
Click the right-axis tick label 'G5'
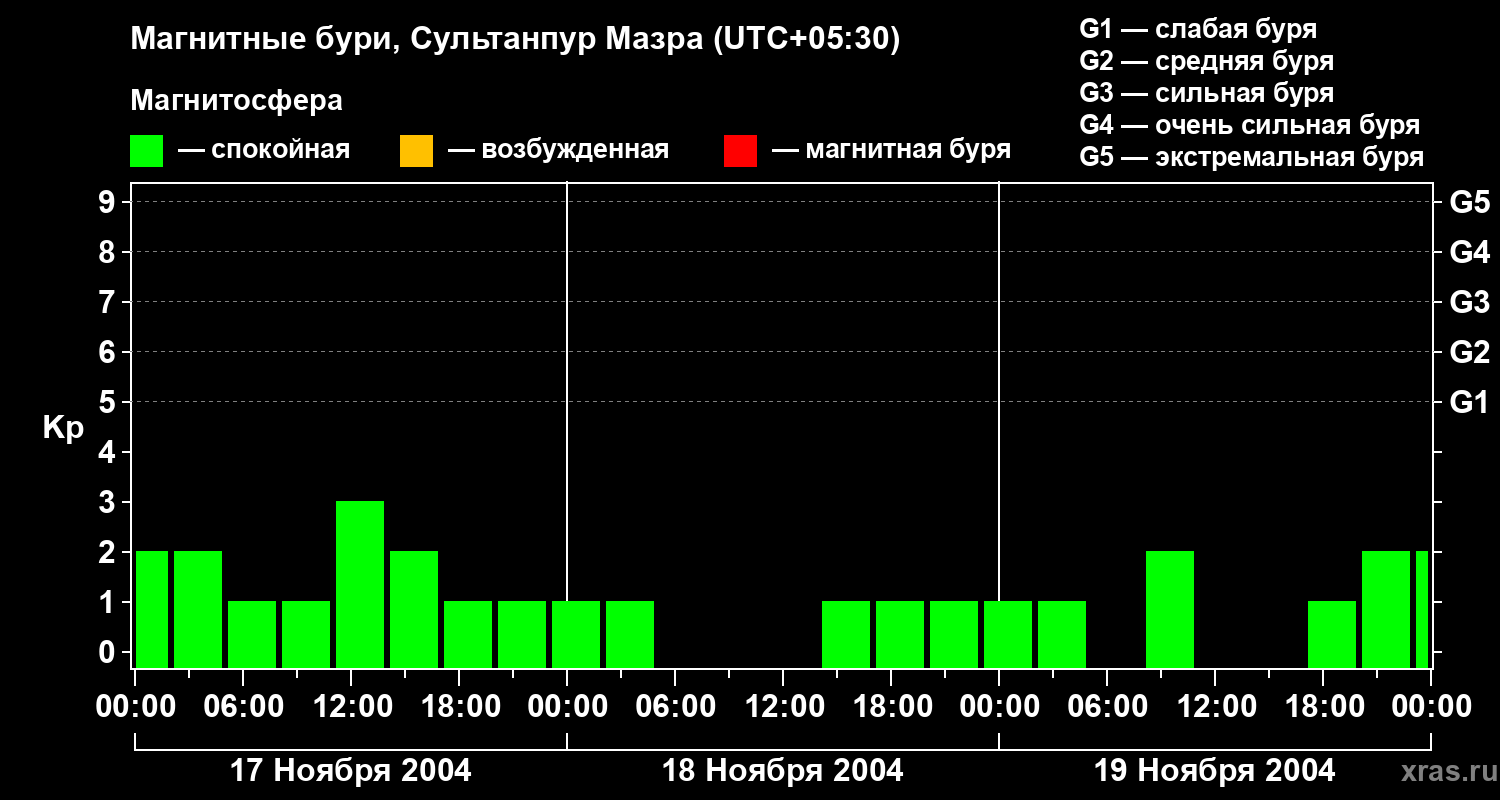1469,202
